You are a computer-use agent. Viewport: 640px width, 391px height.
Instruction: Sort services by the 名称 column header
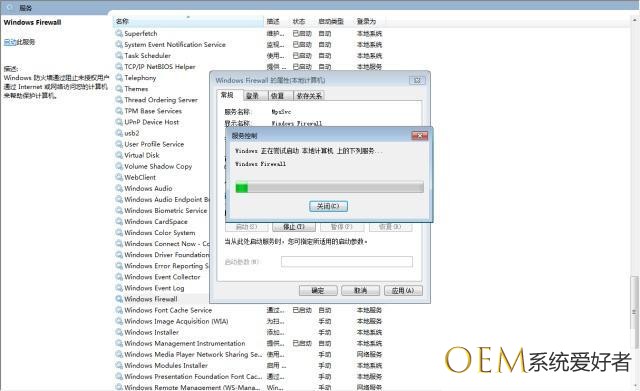click(x=188, y=21)
